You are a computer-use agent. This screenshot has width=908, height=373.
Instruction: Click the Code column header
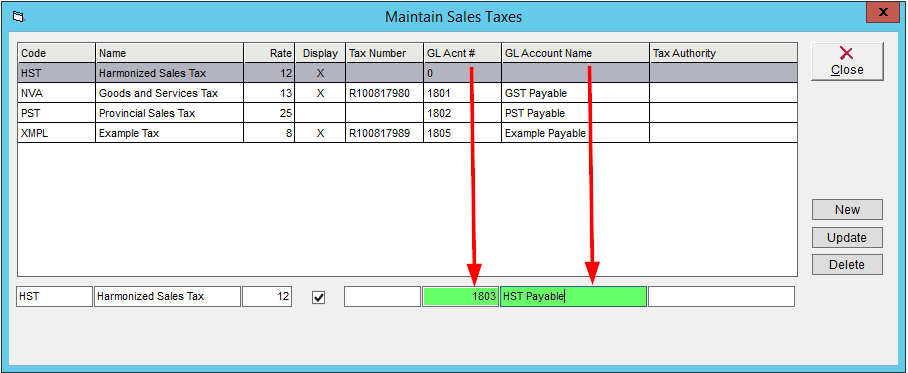57,53
